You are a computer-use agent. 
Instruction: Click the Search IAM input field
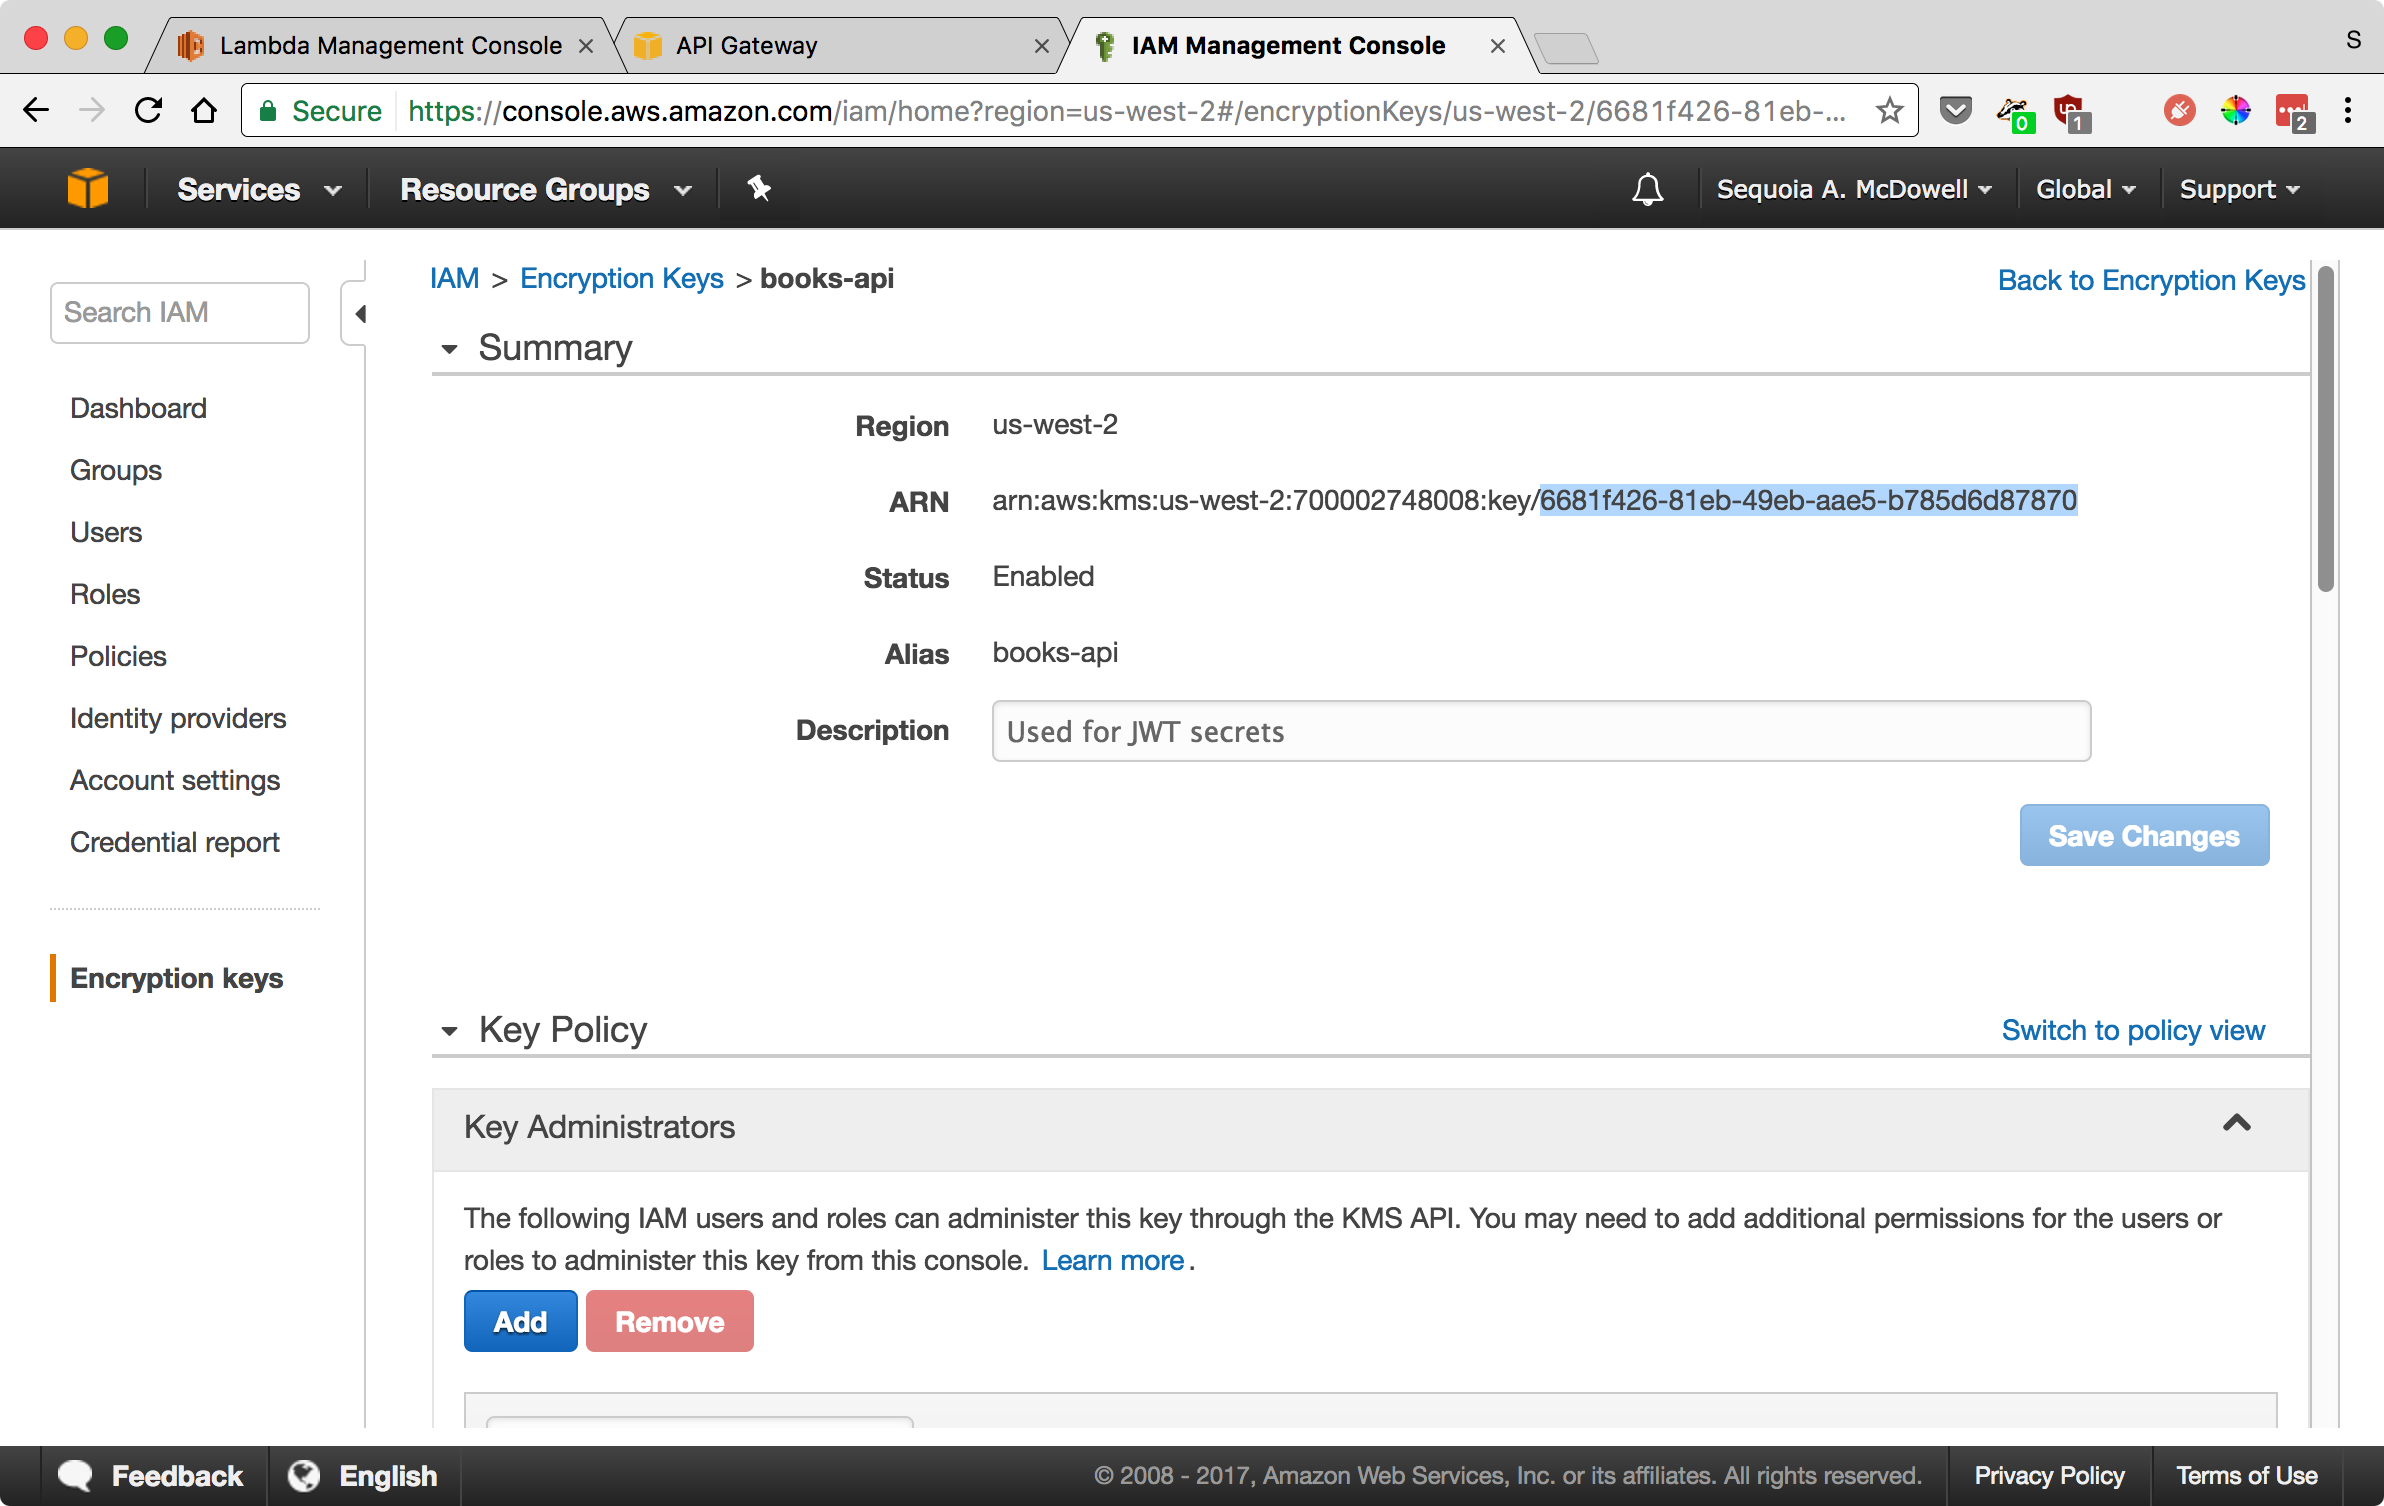click(x=180, y=313)
